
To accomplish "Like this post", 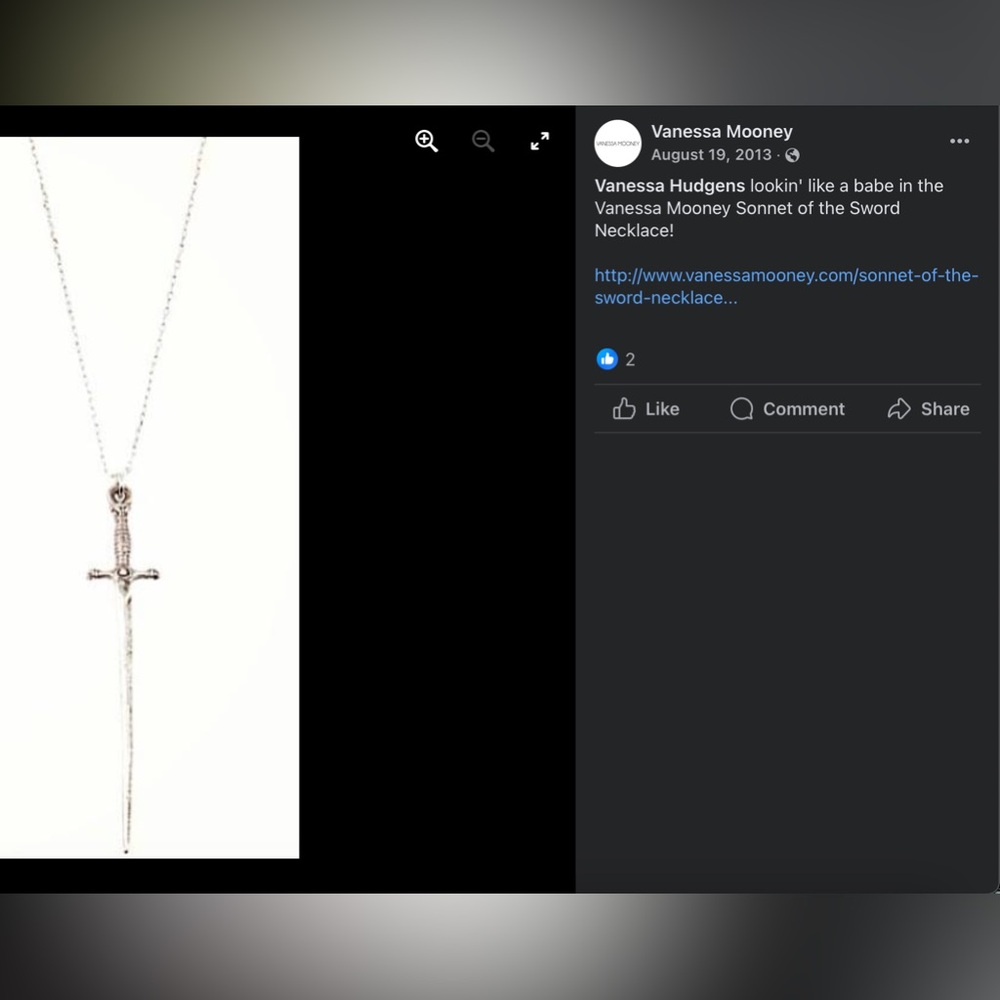I will (x=645, y=409).
